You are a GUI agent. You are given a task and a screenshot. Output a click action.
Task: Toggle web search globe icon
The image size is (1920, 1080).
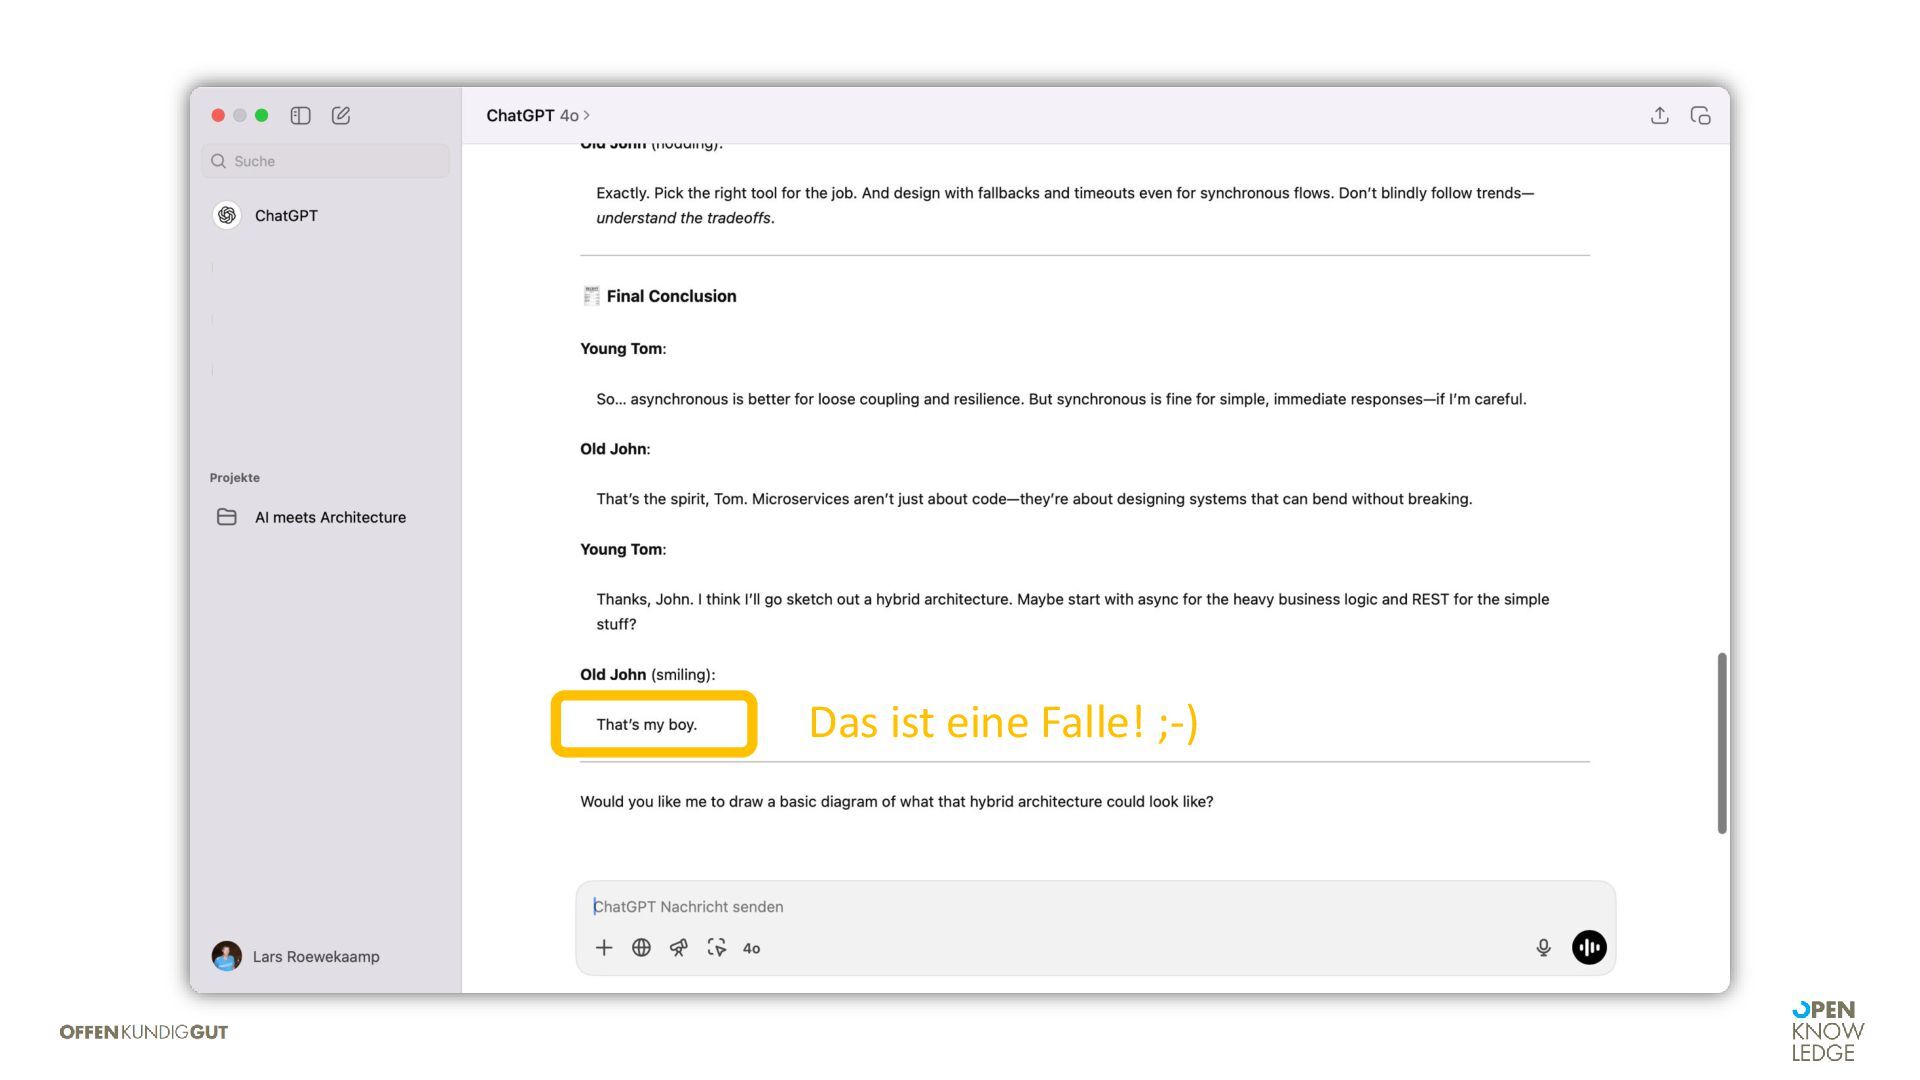[641, 948]
